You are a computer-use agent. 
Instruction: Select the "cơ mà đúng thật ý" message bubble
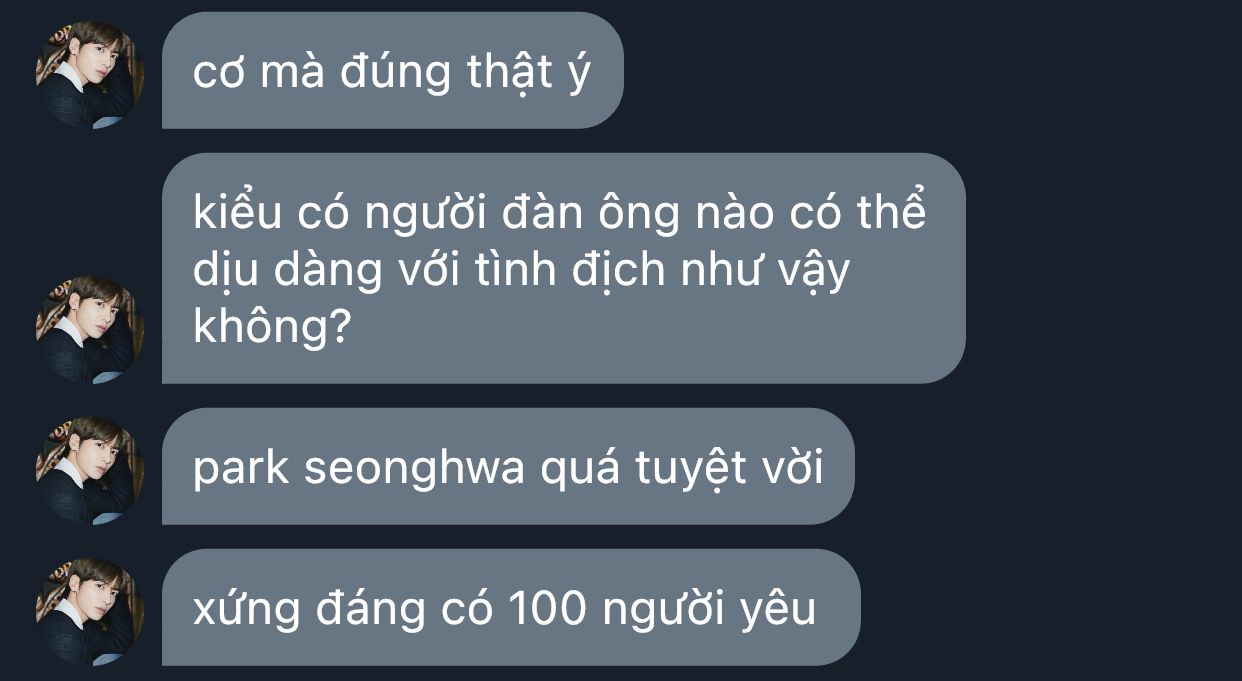coord(393,70)
